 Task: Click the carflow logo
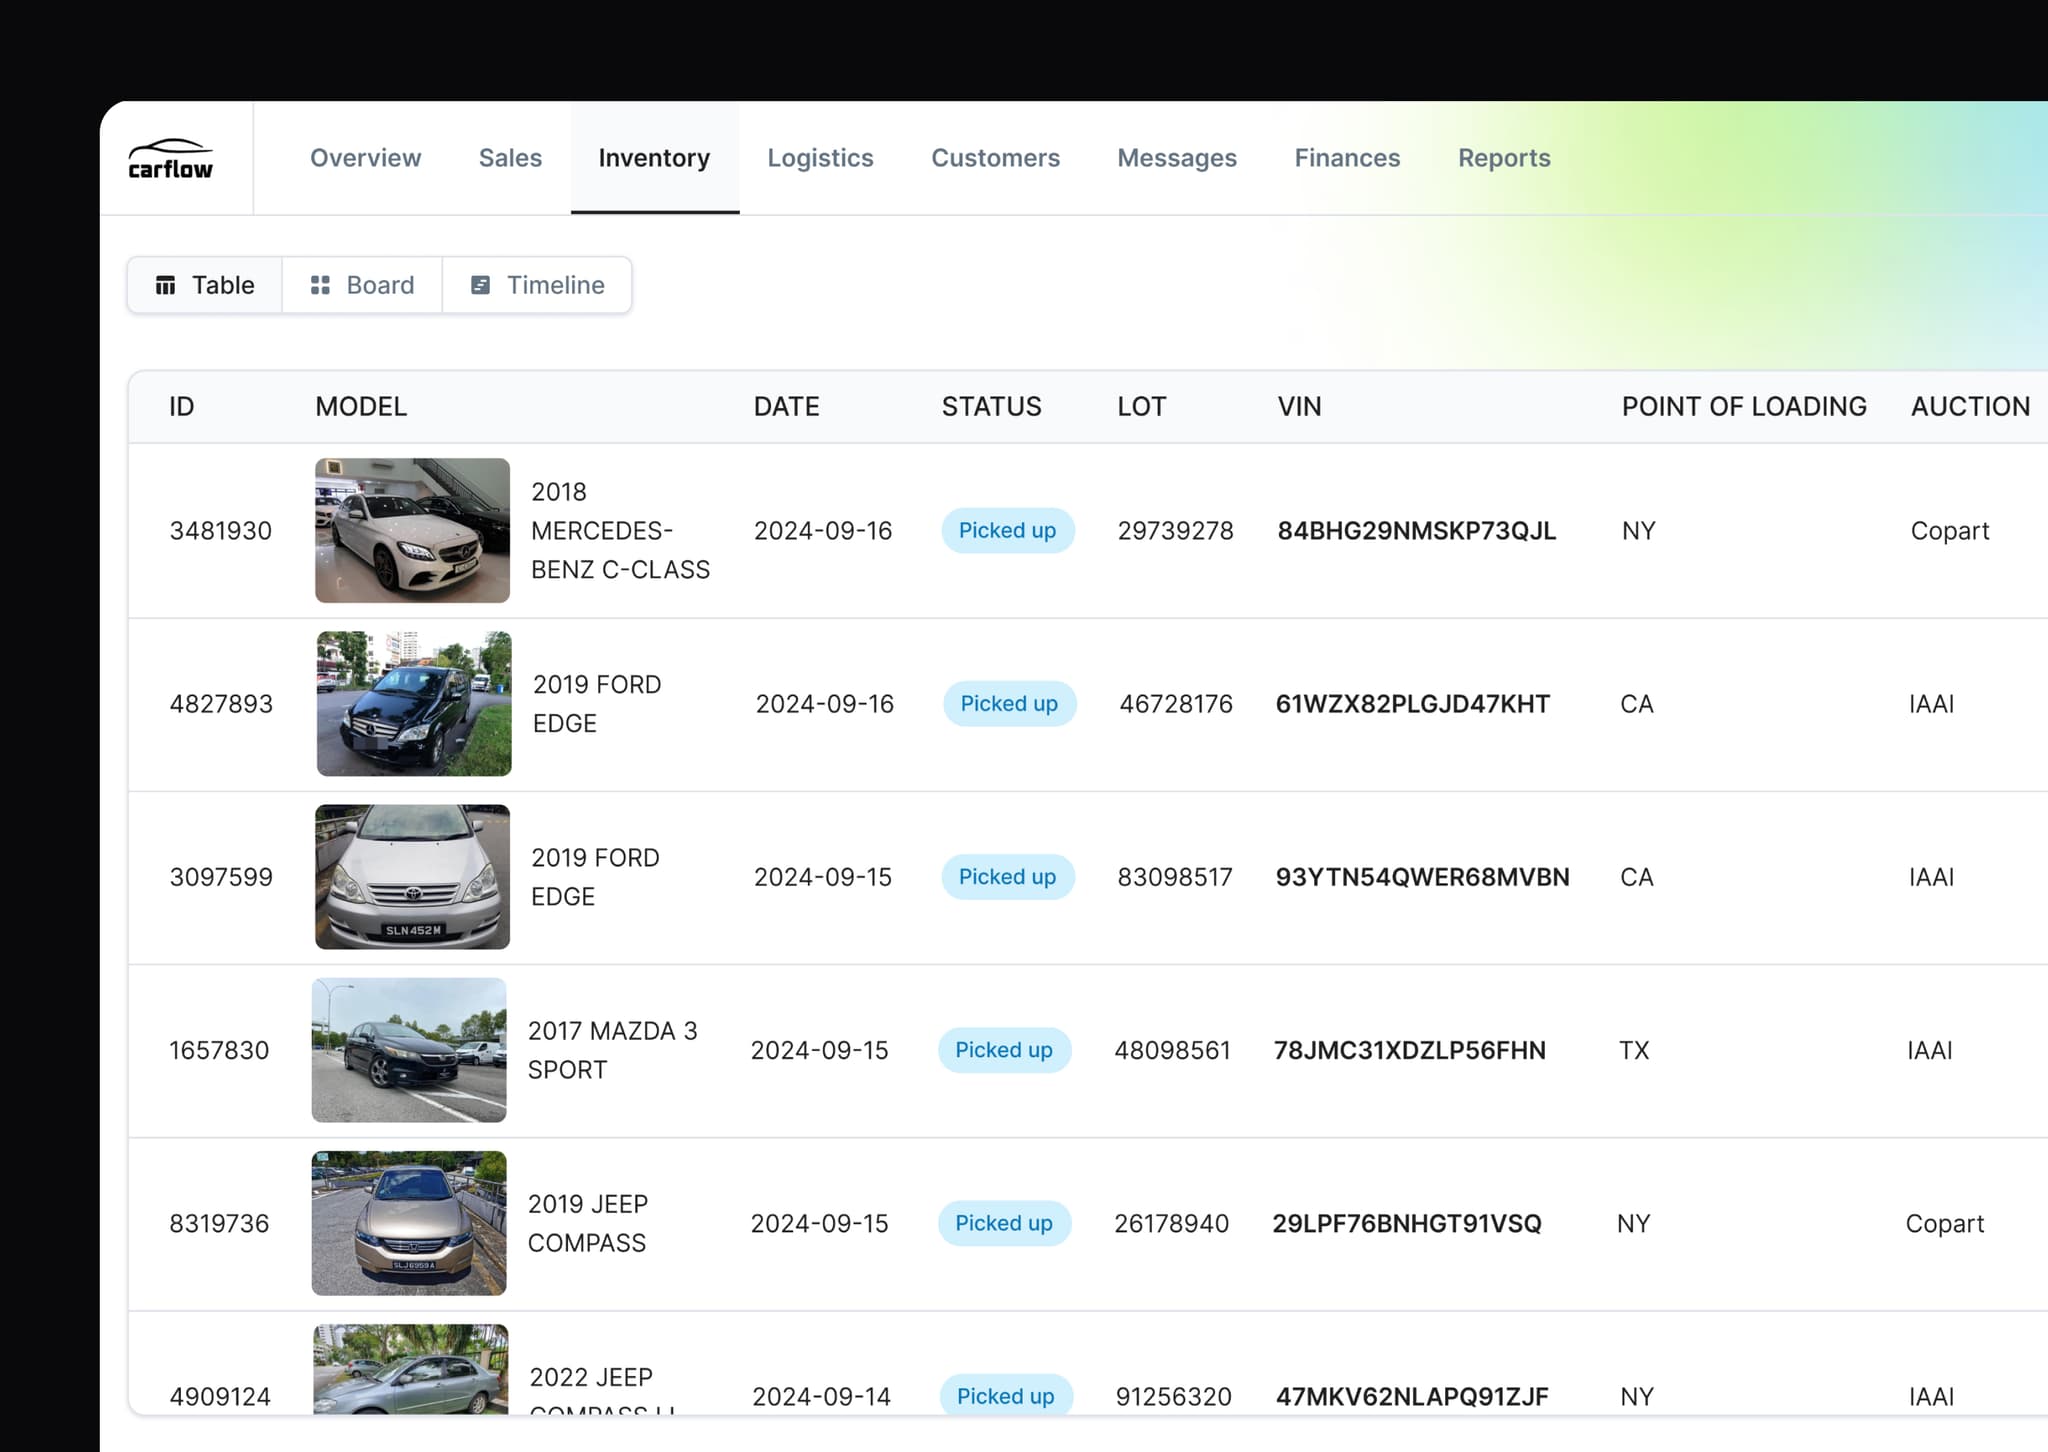pyautogui.click(x=171, y=159)
